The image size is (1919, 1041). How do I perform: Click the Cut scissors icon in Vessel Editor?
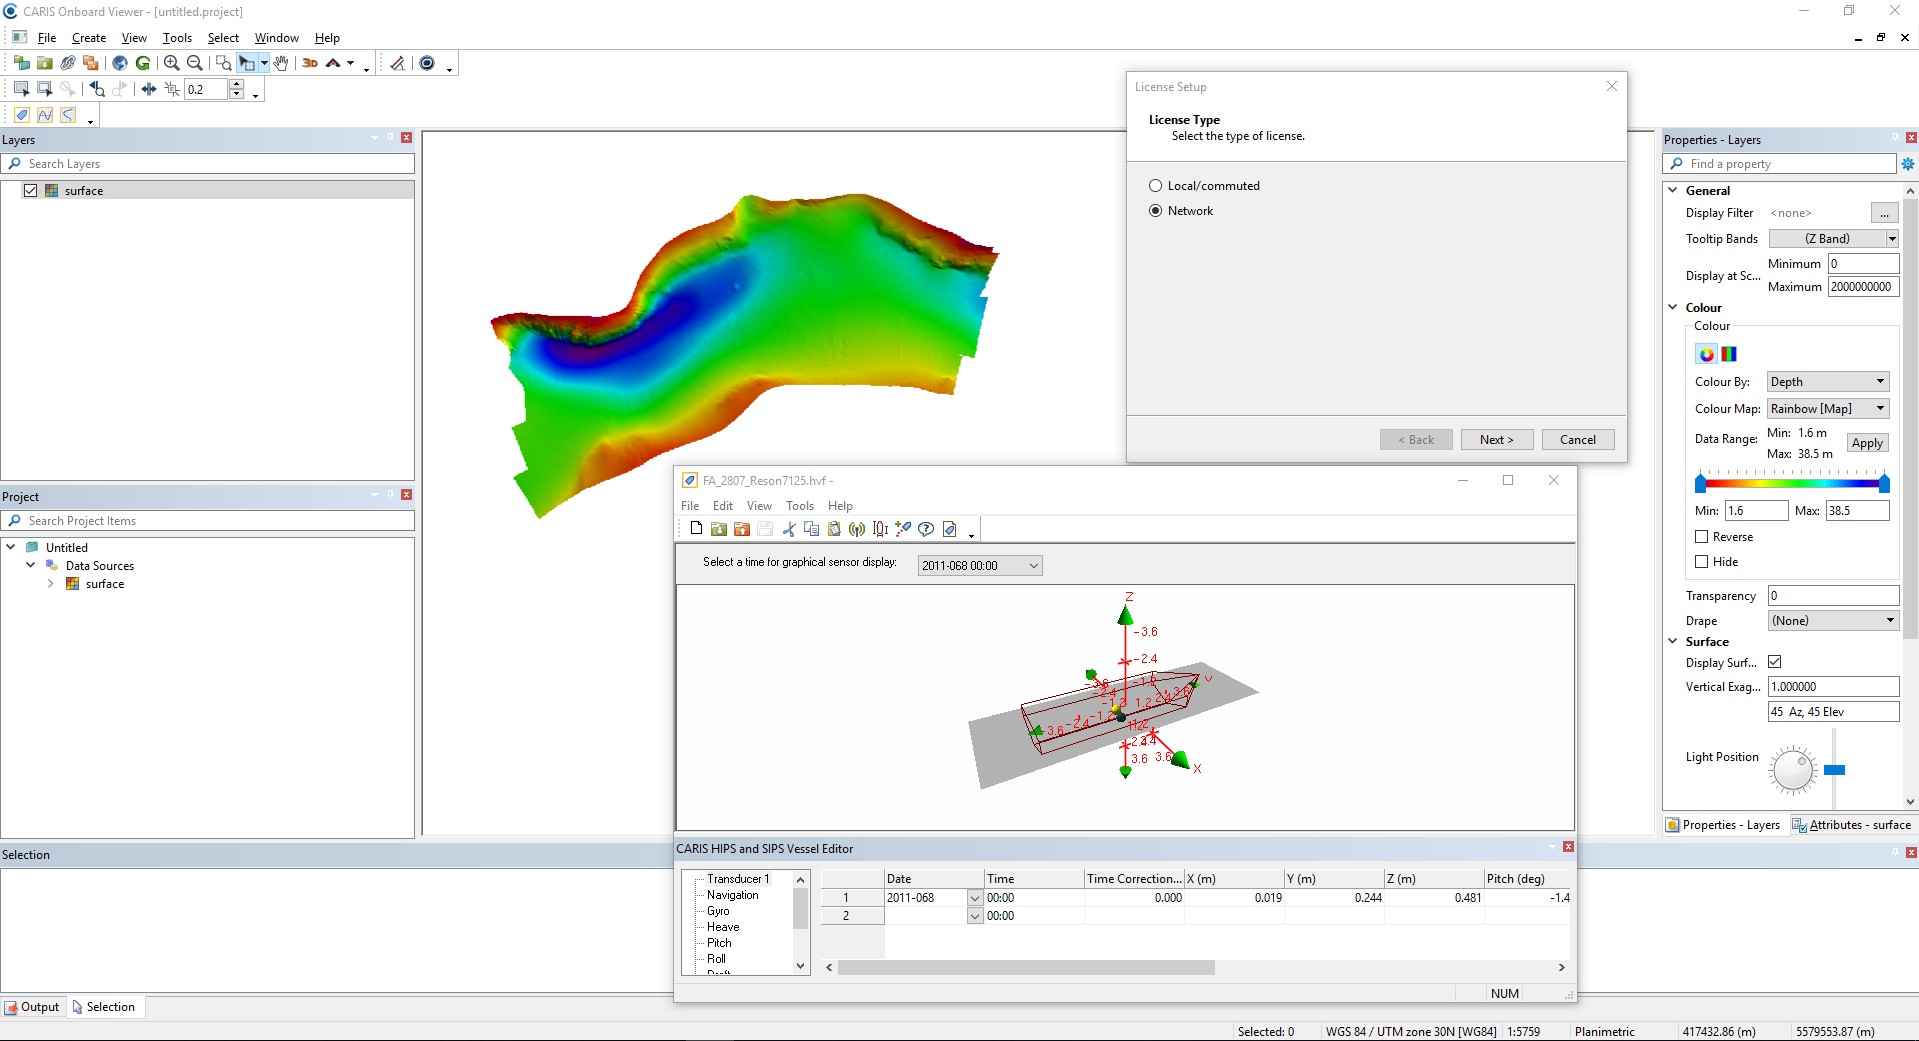(x=789, y=529)
